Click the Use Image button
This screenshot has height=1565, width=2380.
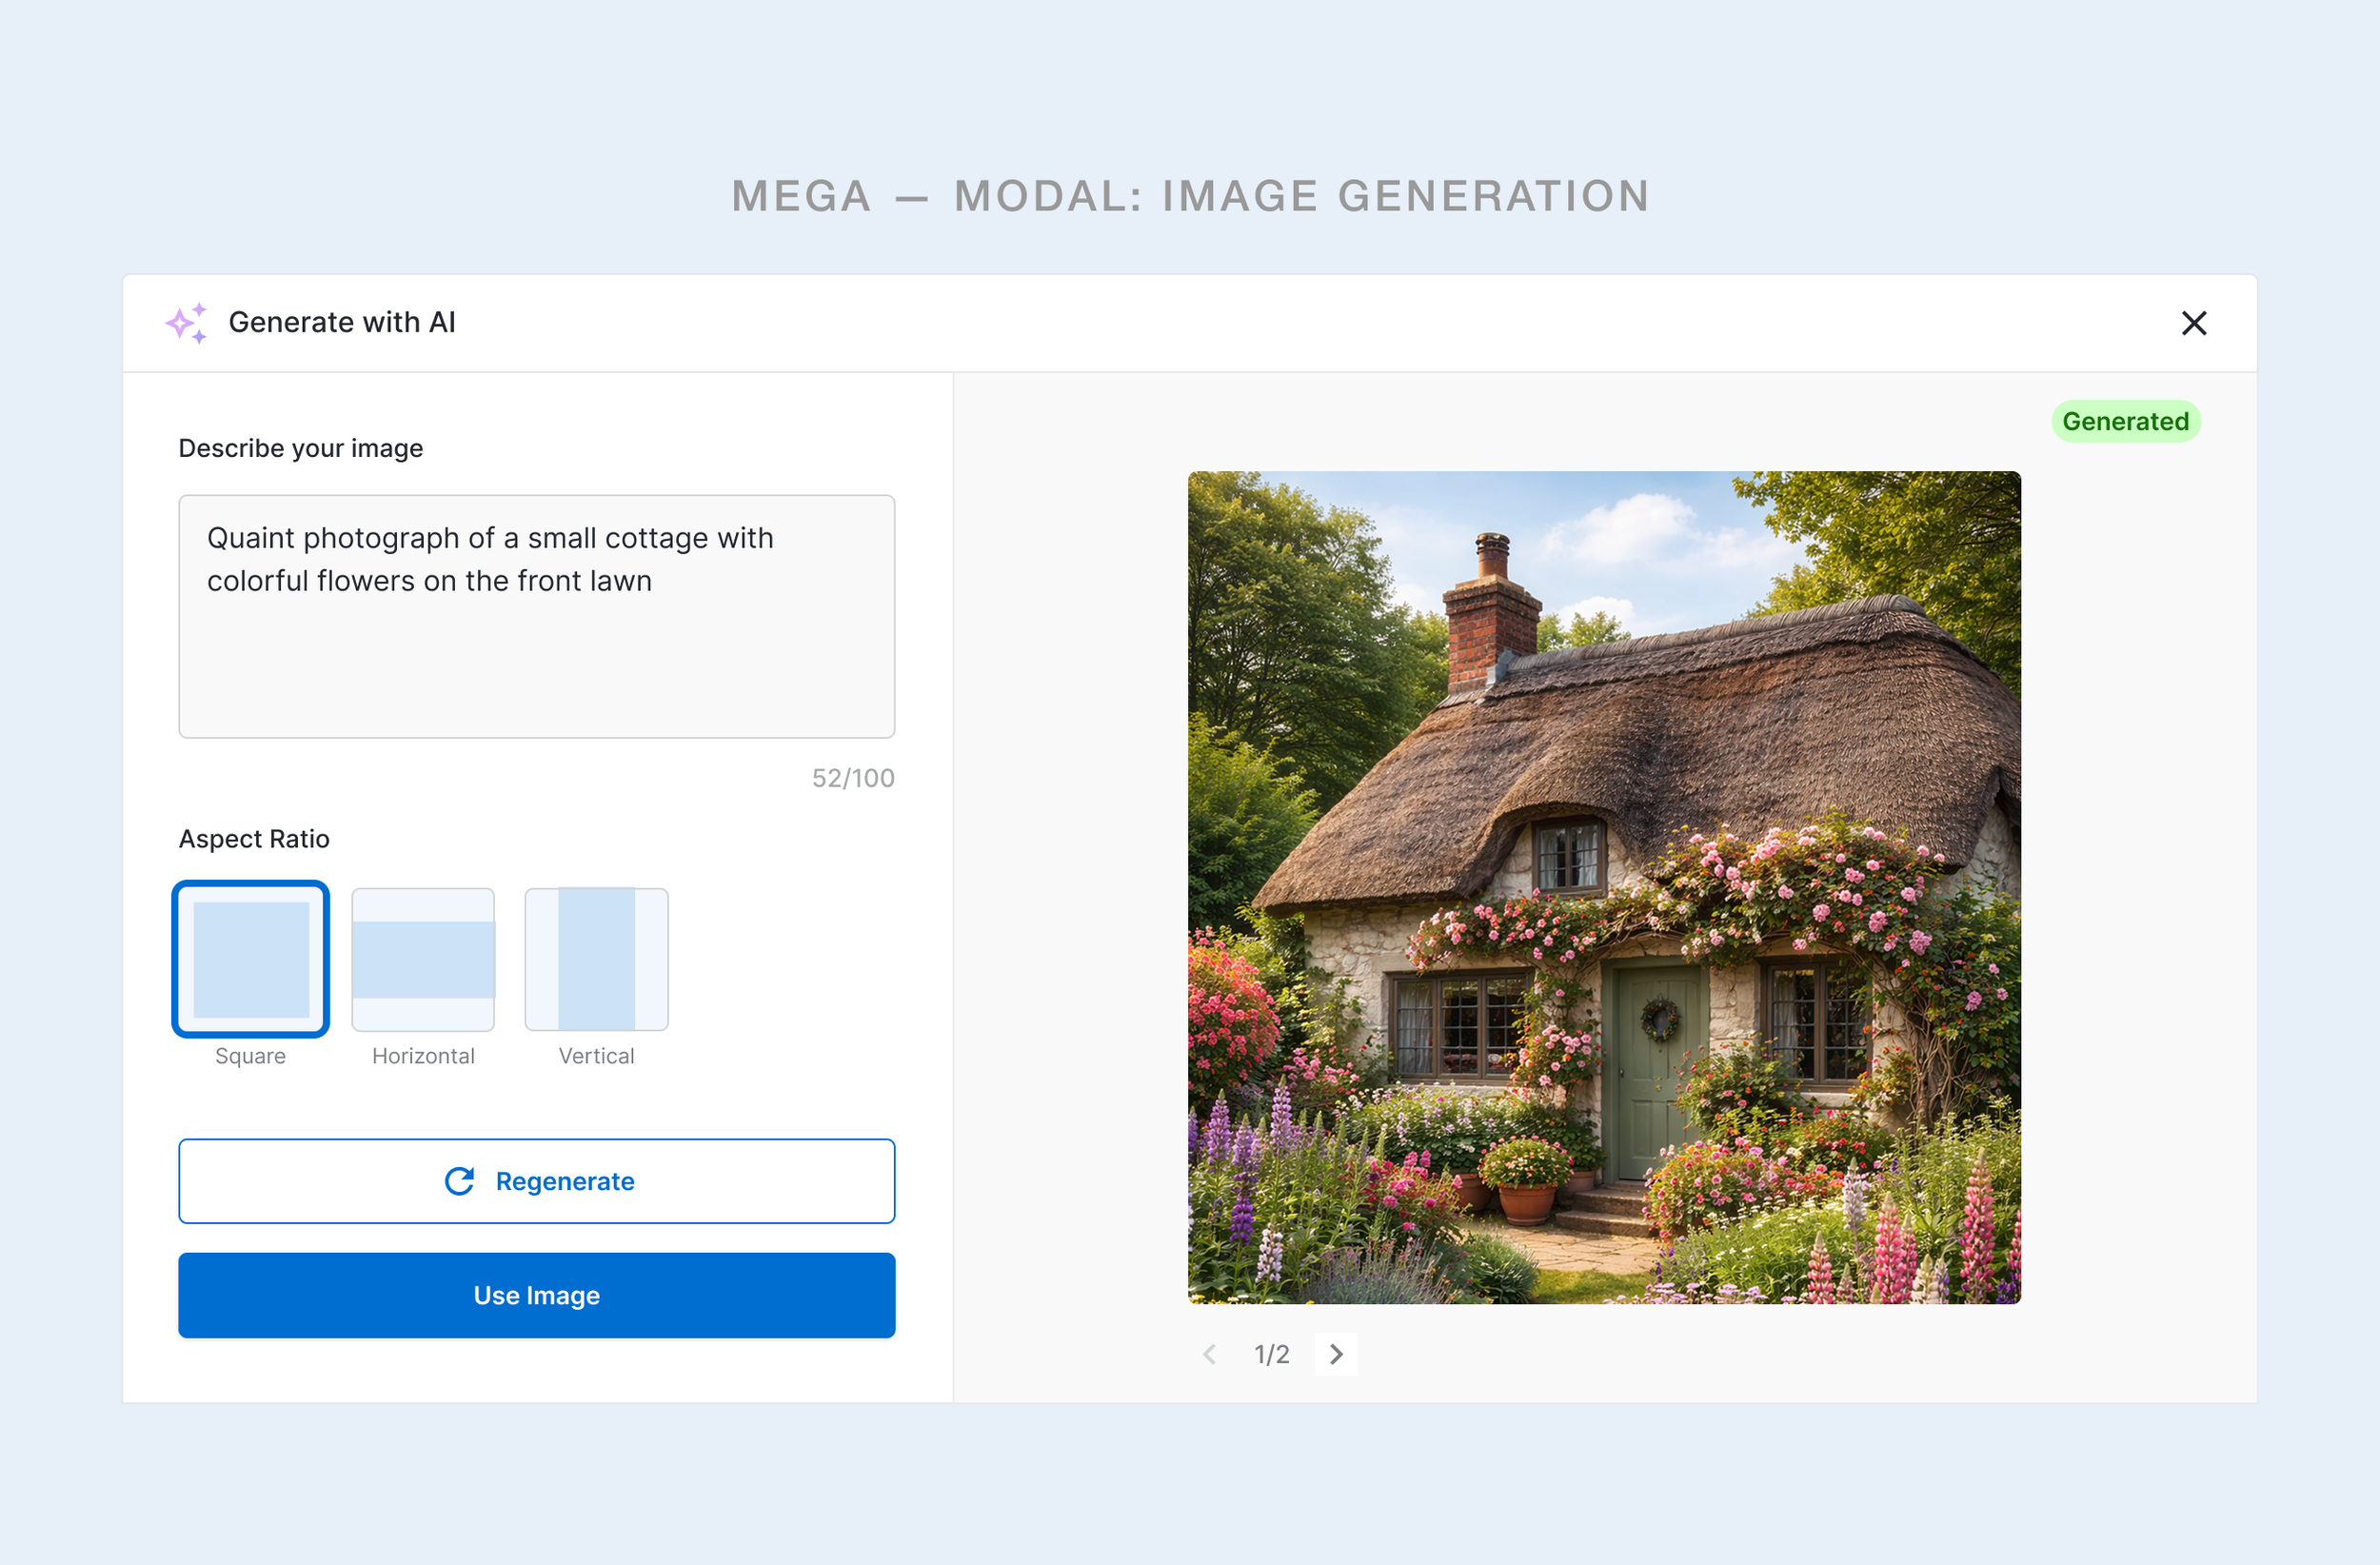click(x=536, y=1295)
